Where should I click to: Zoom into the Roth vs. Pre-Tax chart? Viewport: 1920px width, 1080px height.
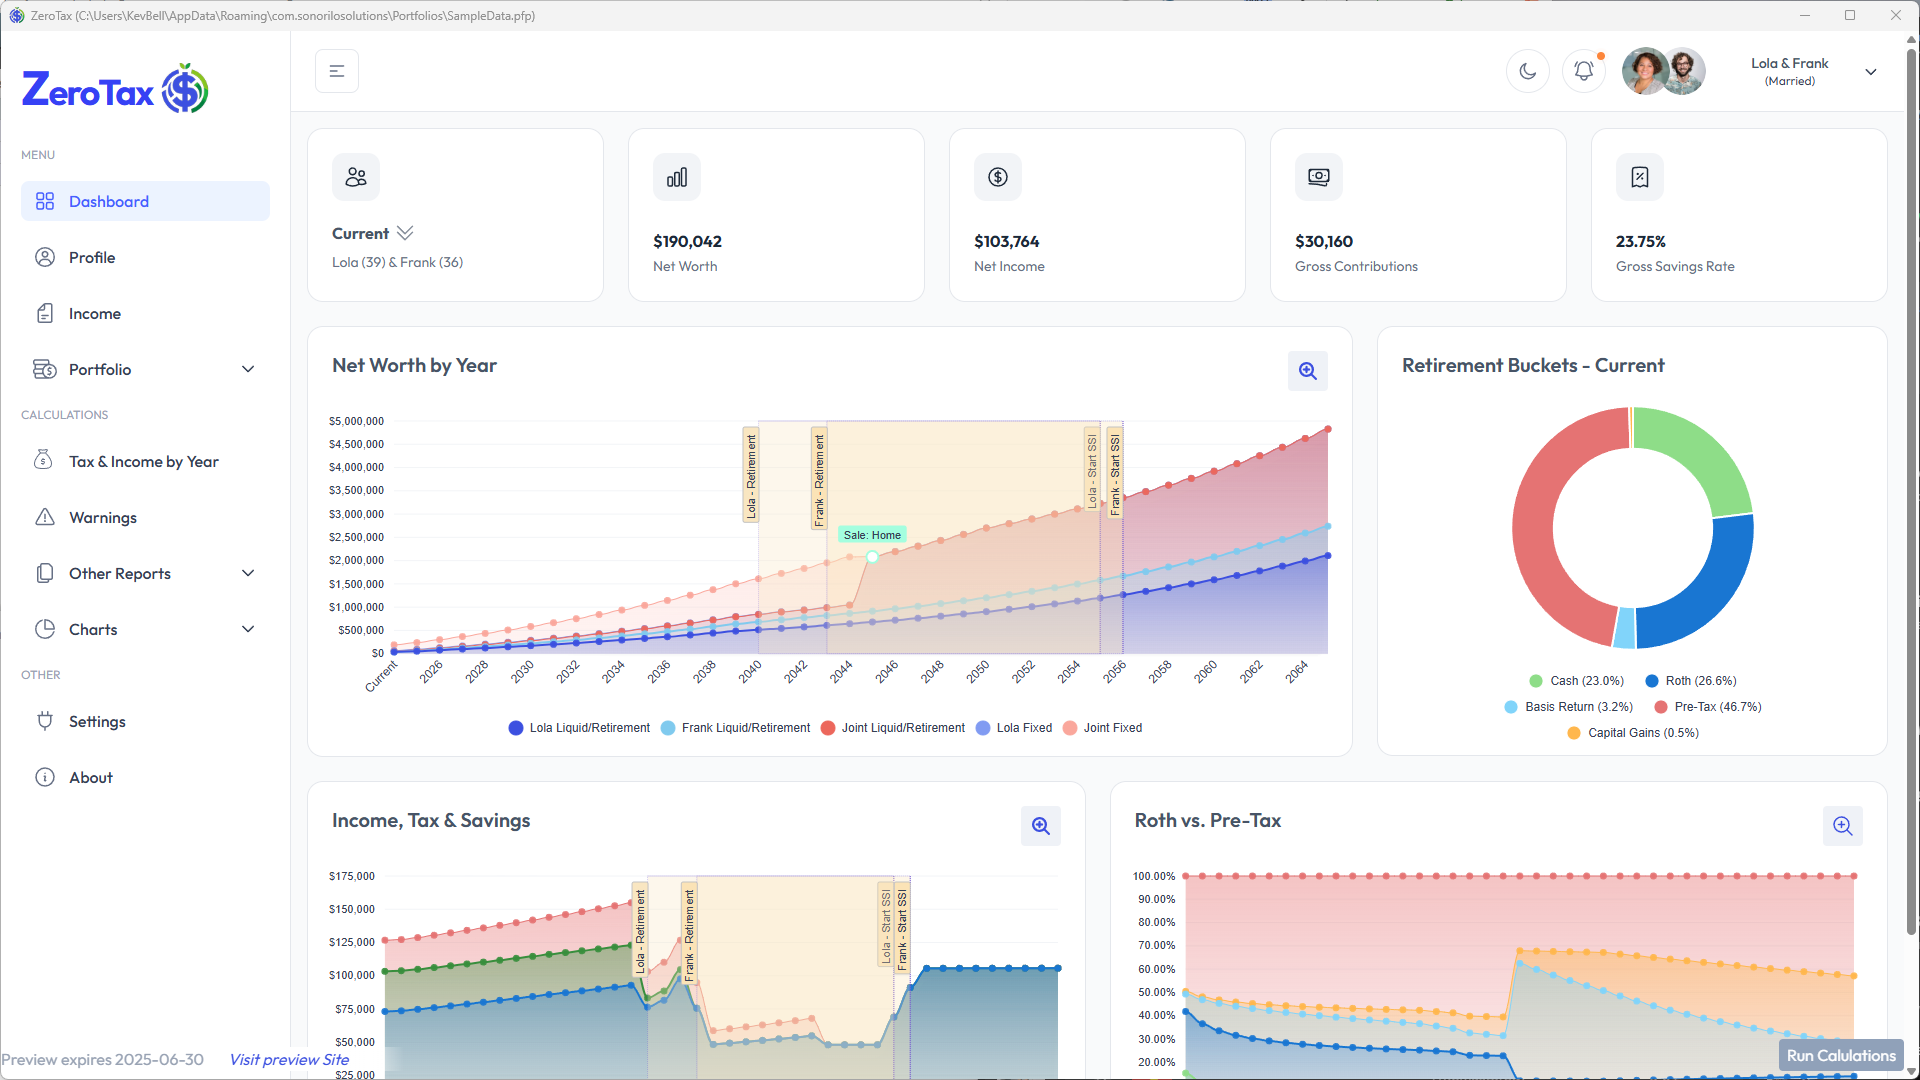pos(1842,826)
